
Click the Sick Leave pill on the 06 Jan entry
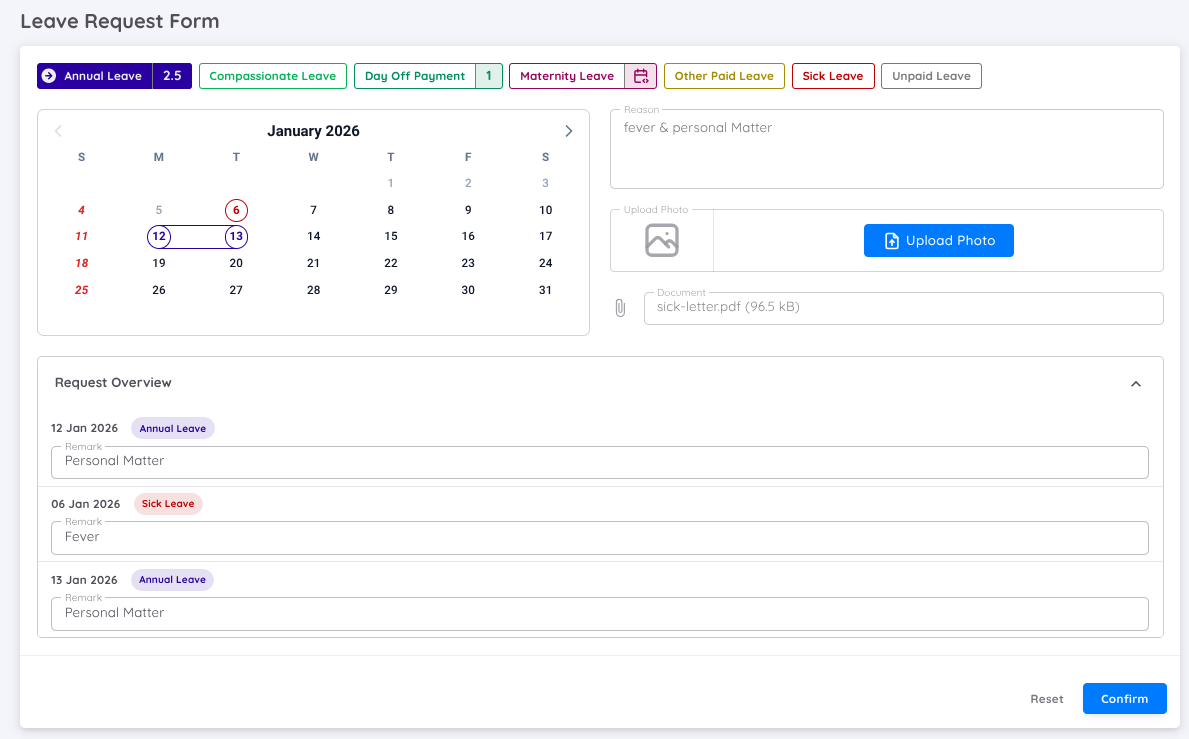click(x=168, y=503)
